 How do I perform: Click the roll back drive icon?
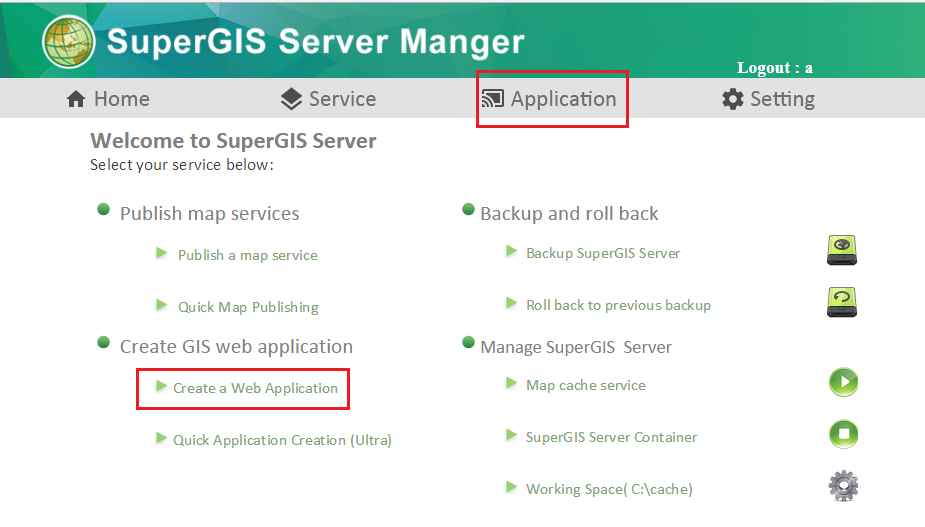(842, 302)
